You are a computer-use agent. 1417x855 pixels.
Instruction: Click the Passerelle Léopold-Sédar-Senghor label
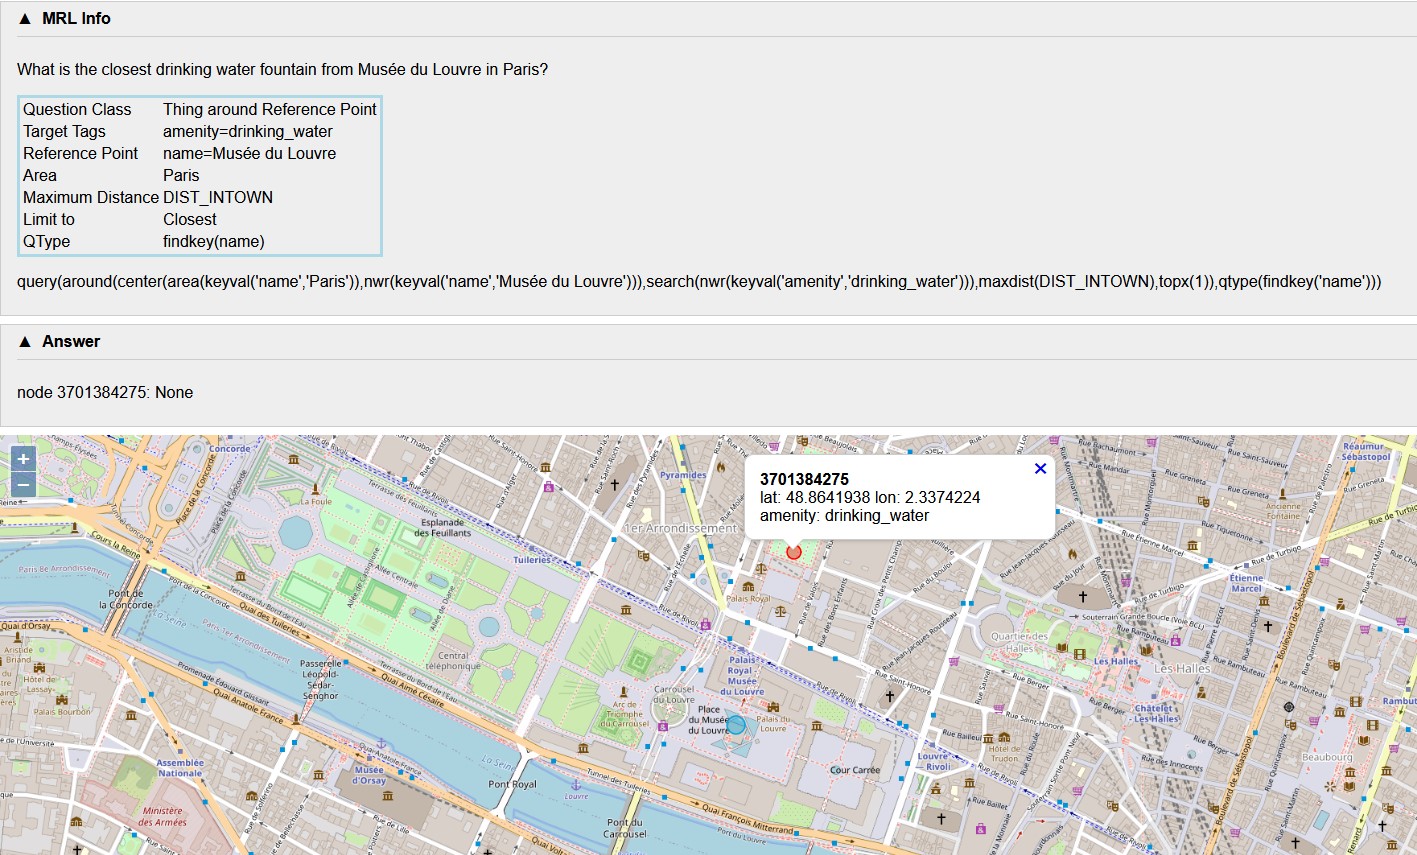tap(321, 679)
